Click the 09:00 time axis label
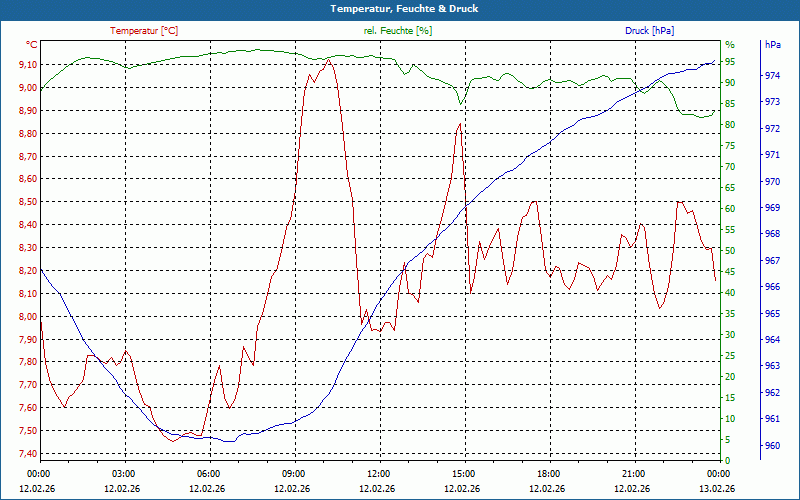Image resolution: width=800 pixels, height=500 pixels. pos(293,473)
